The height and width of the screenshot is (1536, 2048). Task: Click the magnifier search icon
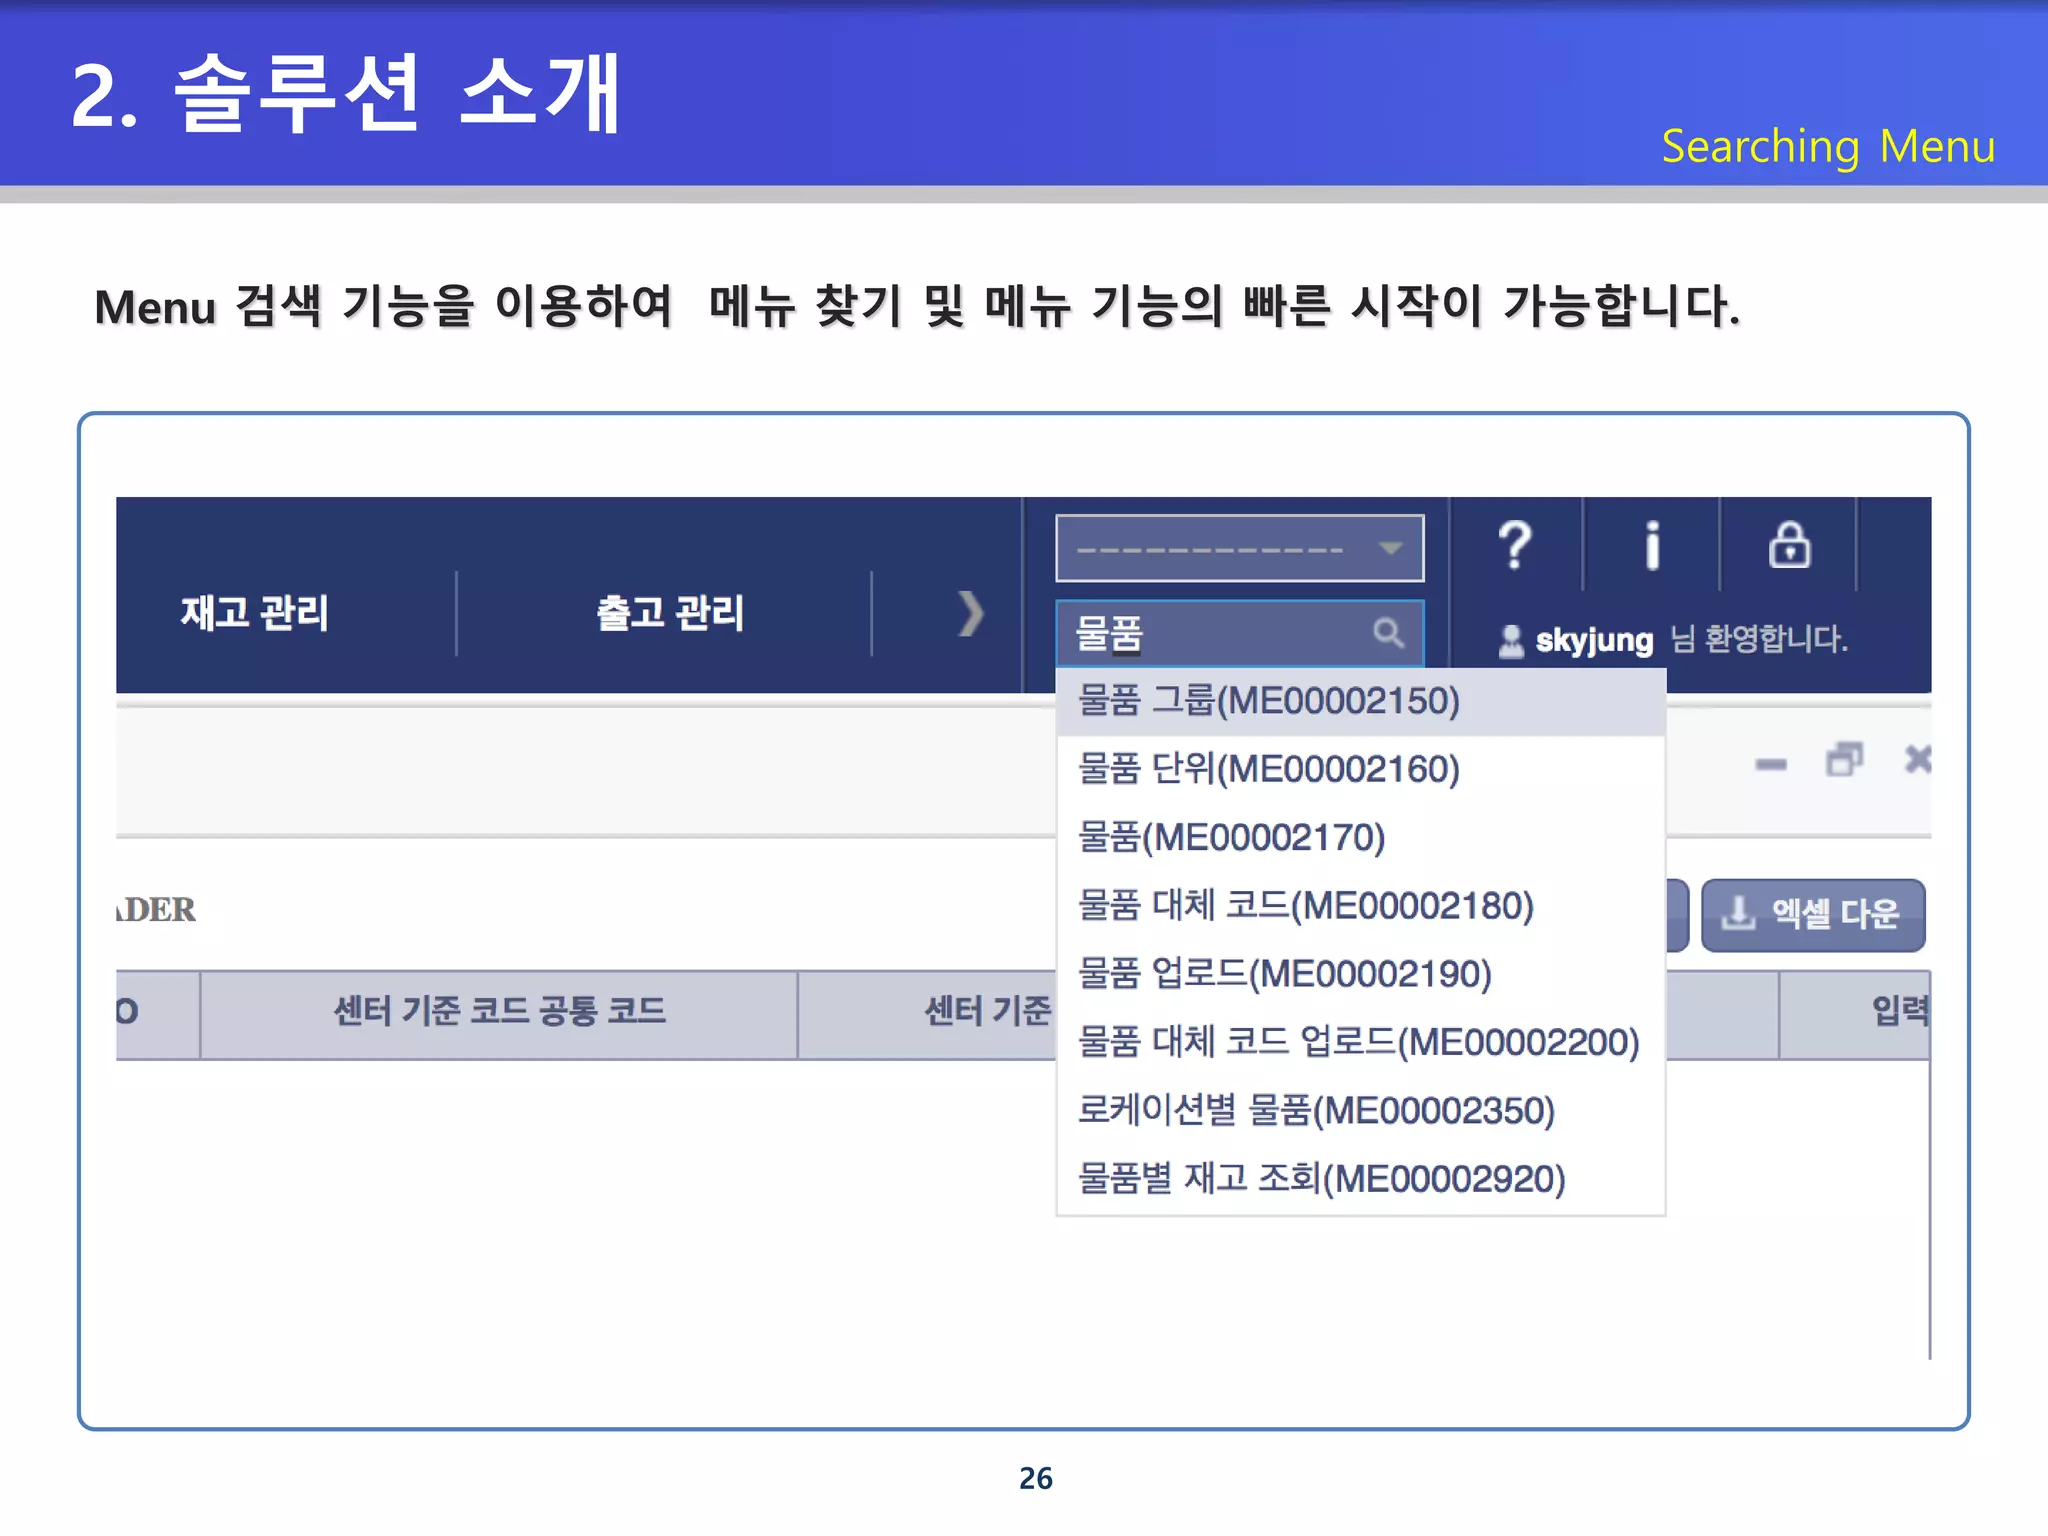1388,633
